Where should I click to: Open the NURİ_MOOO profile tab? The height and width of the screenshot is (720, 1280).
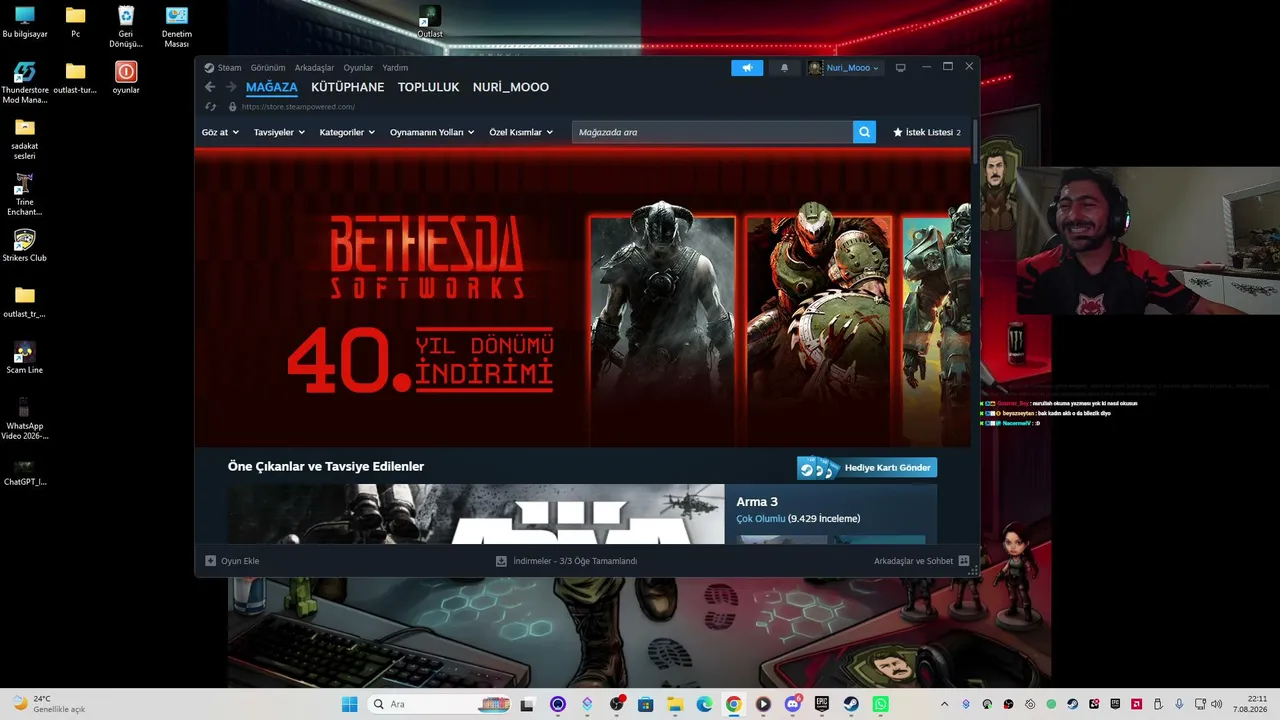(511, 87)
